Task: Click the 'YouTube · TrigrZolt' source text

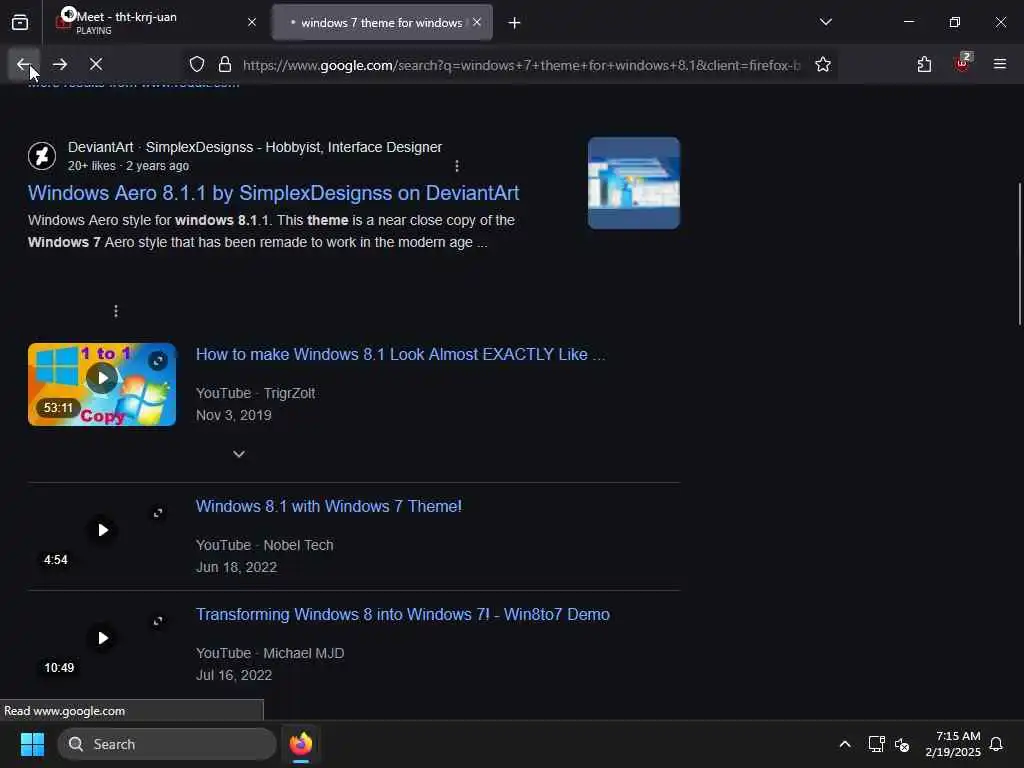Action: click(255, 393)
